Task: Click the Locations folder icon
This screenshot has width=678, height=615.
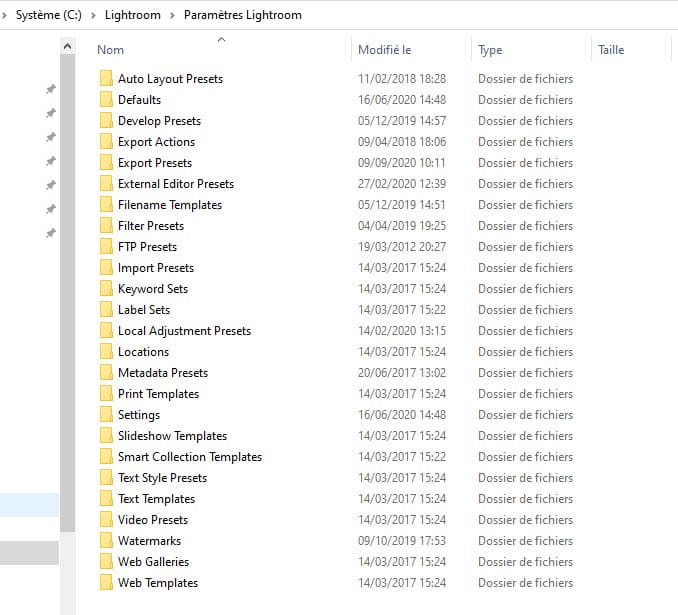Action: pos(106,352)
